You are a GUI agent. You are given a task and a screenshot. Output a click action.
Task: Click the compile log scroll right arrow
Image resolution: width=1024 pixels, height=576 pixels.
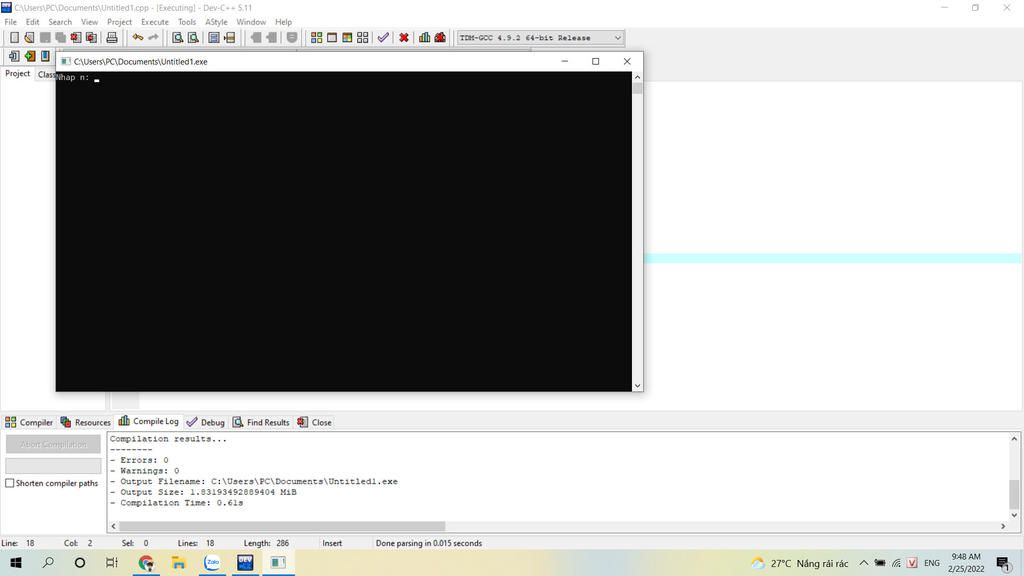coord(1003,526)
